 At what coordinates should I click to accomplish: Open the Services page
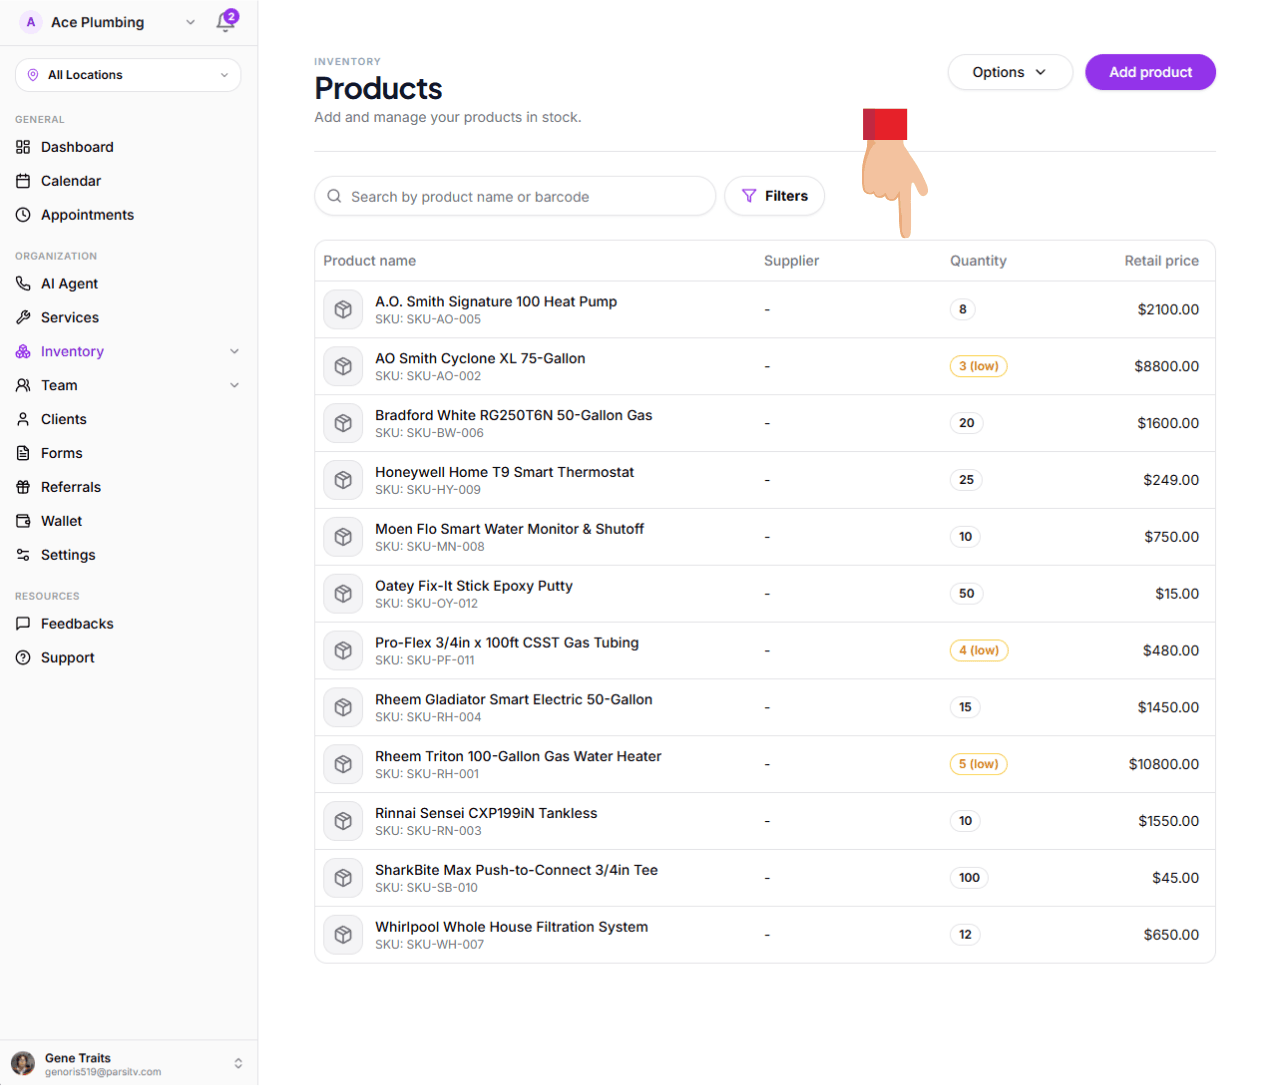pyautogui.click(x=70, y=318)
